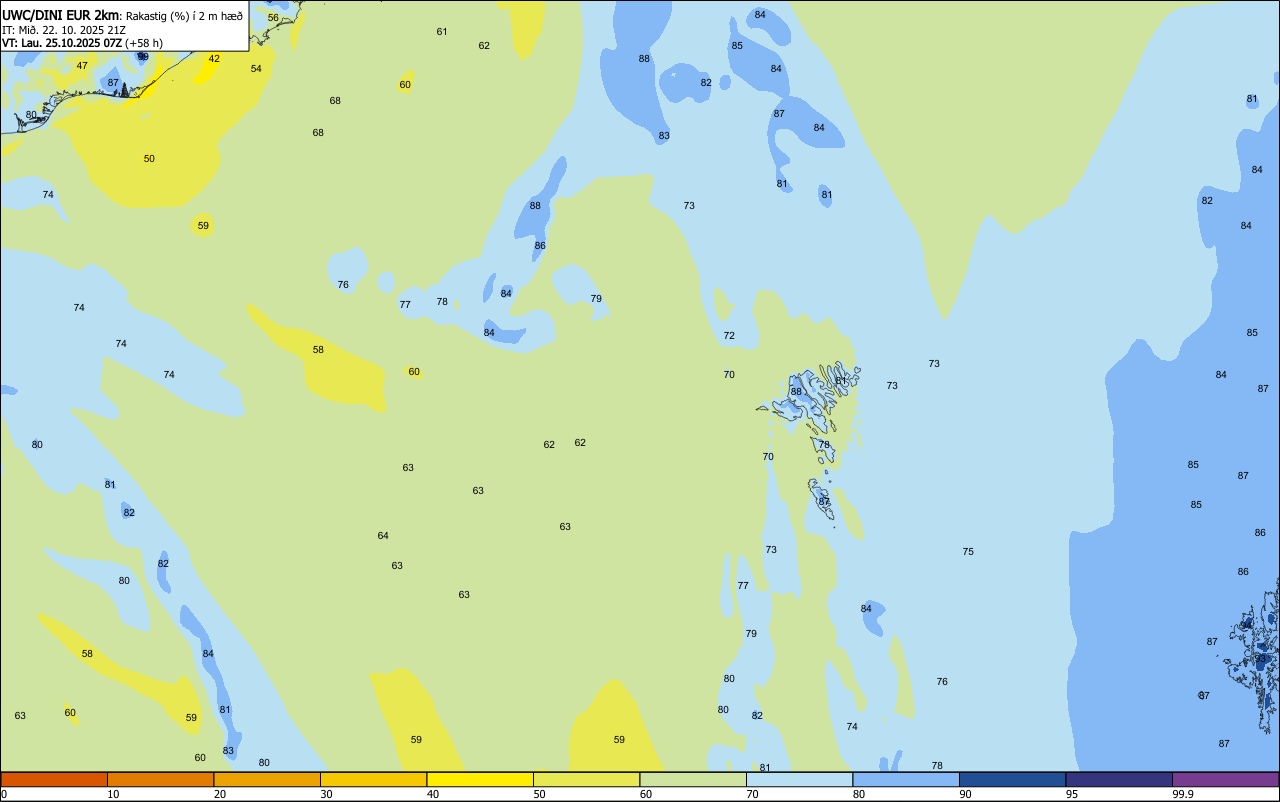Click the map value "72"
The image size is (1280, 802).
click(729, 336)
